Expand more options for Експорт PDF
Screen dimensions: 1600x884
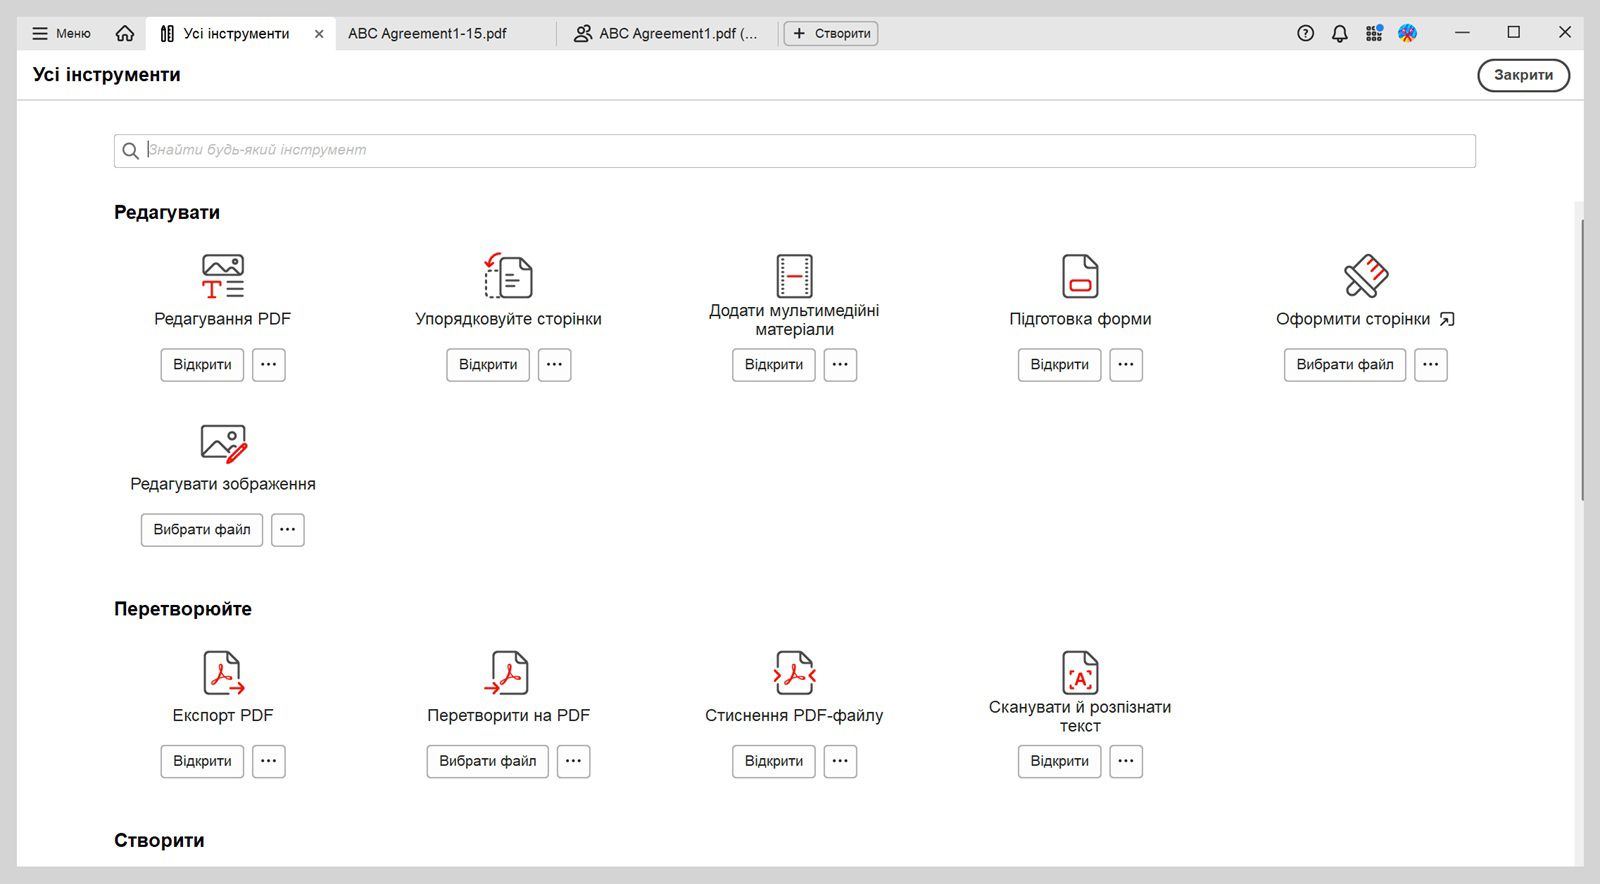[269, 761]
